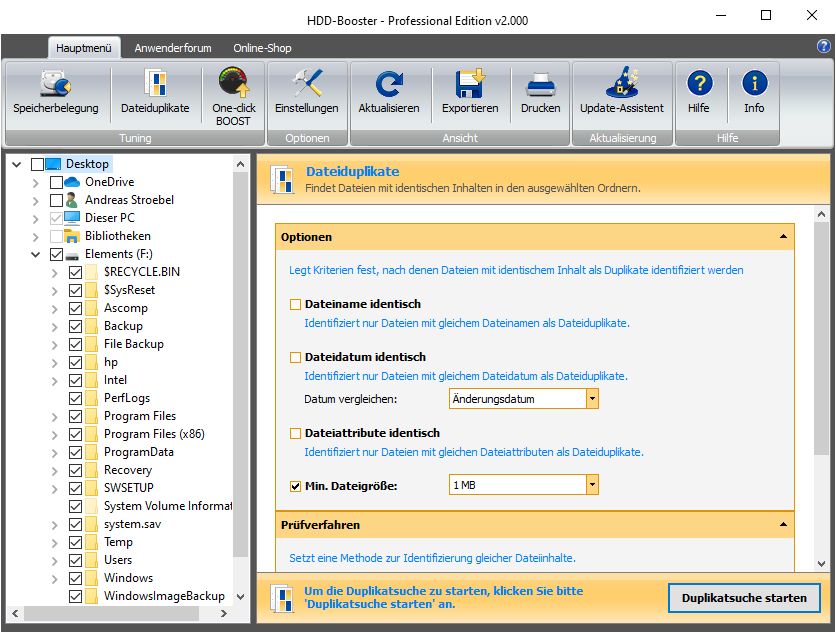Screen dimensions: 836x633
Task: Open the Info dialog icon
Action: tap(754, 84)
